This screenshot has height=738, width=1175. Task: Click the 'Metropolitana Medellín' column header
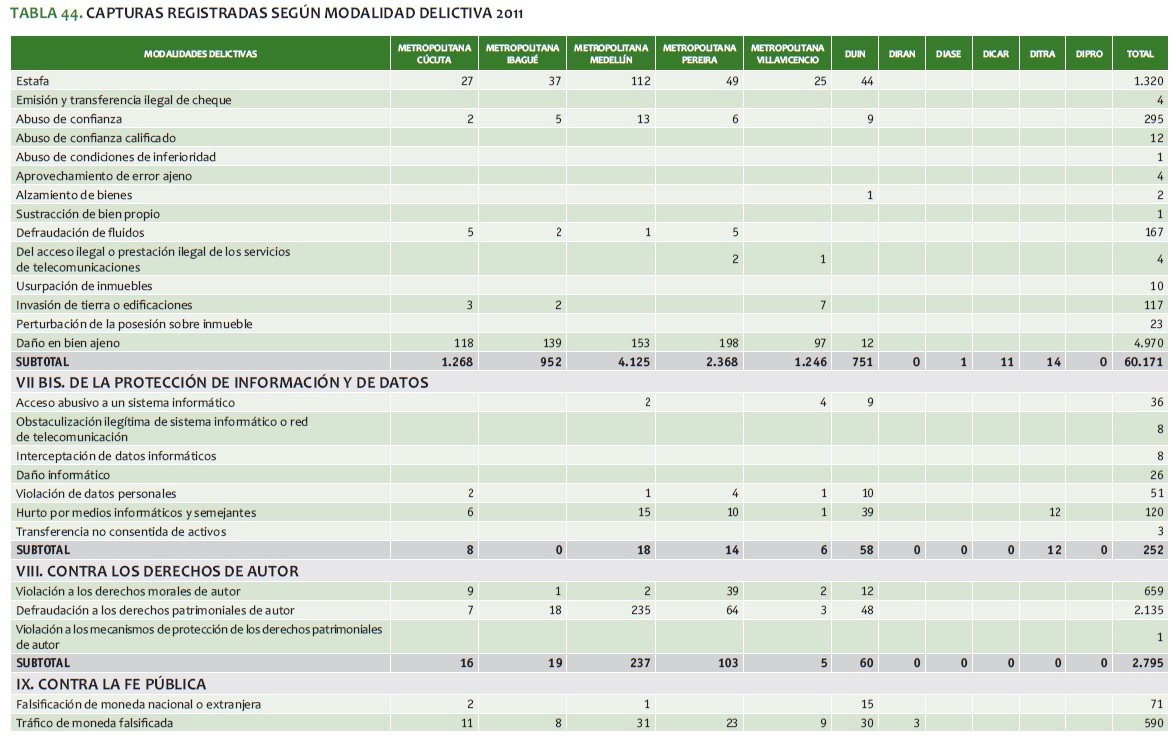611,54
